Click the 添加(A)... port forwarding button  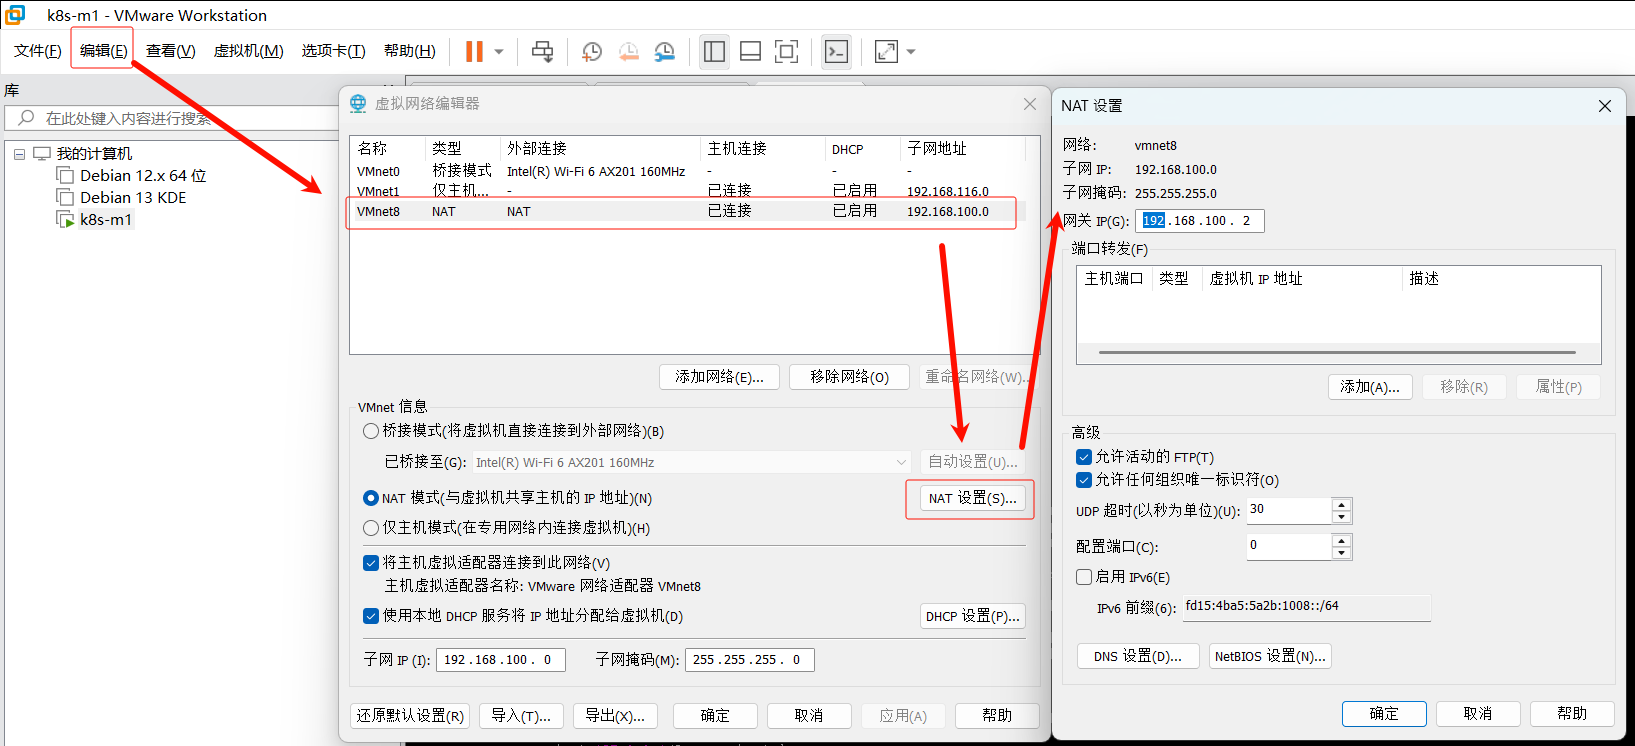coord(1370,387)
